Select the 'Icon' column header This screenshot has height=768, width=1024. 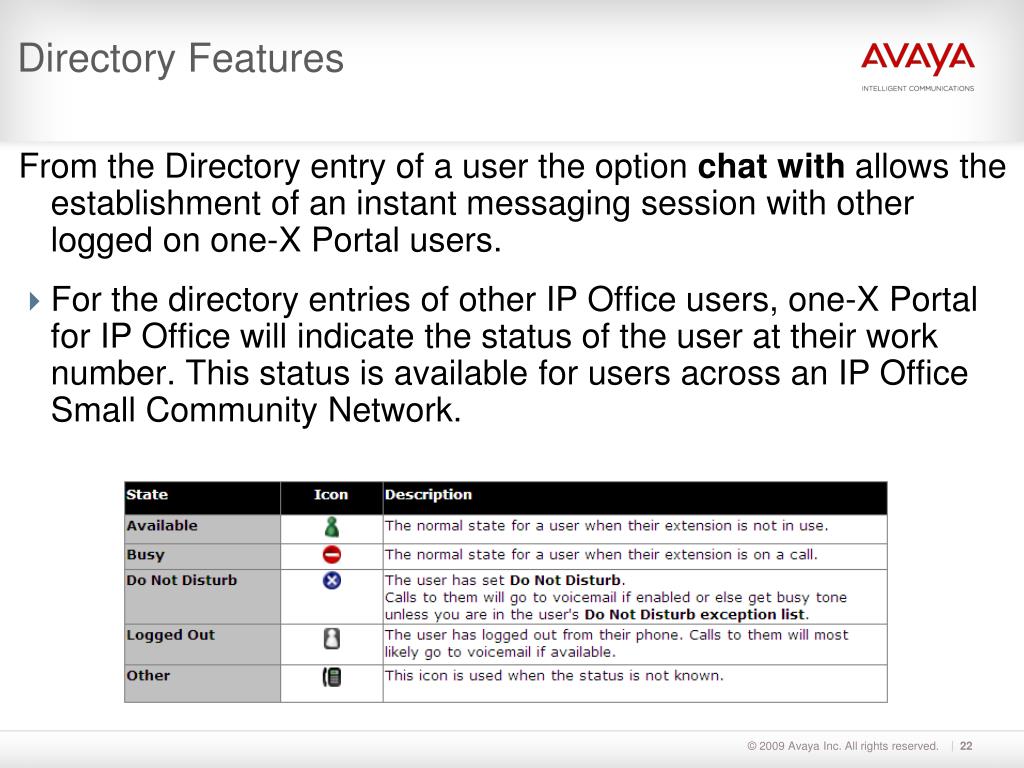click(332, 498)
